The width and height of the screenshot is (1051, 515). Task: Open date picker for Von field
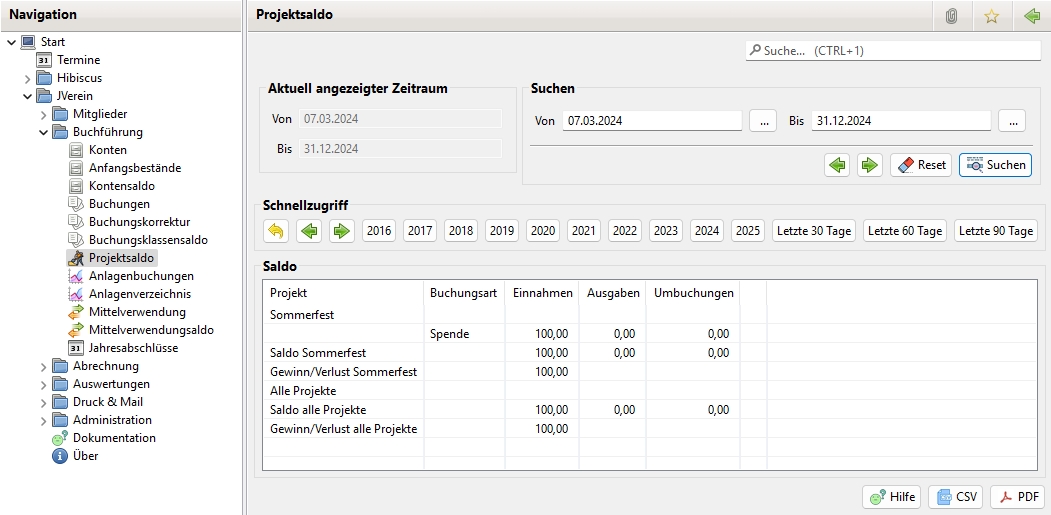tap(762, 121)
